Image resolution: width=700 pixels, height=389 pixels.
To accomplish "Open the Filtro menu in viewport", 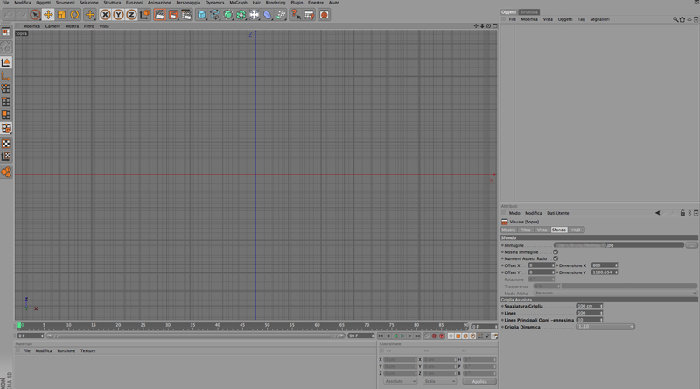I will (89, 26).
